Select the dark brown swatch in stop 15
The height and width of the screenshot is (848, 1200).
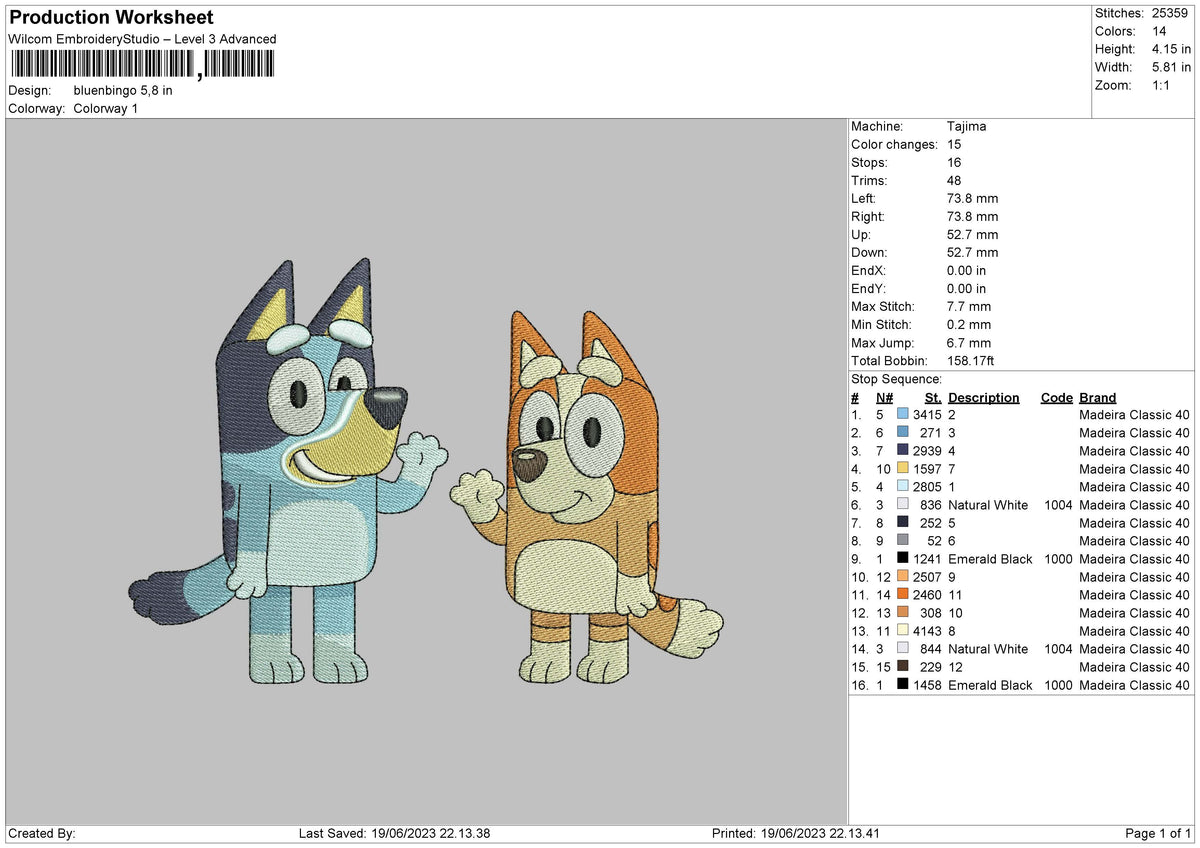click(903, 667)
